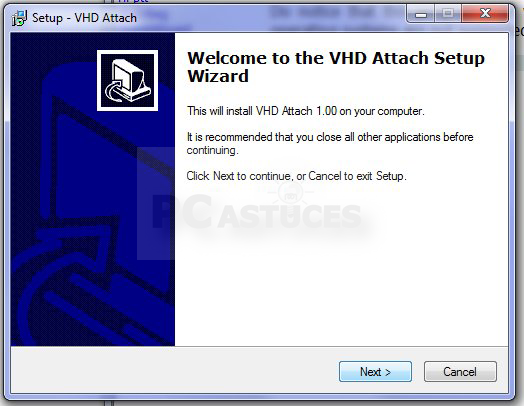Click the installer computer icon in blue banner

pos(127,81)
